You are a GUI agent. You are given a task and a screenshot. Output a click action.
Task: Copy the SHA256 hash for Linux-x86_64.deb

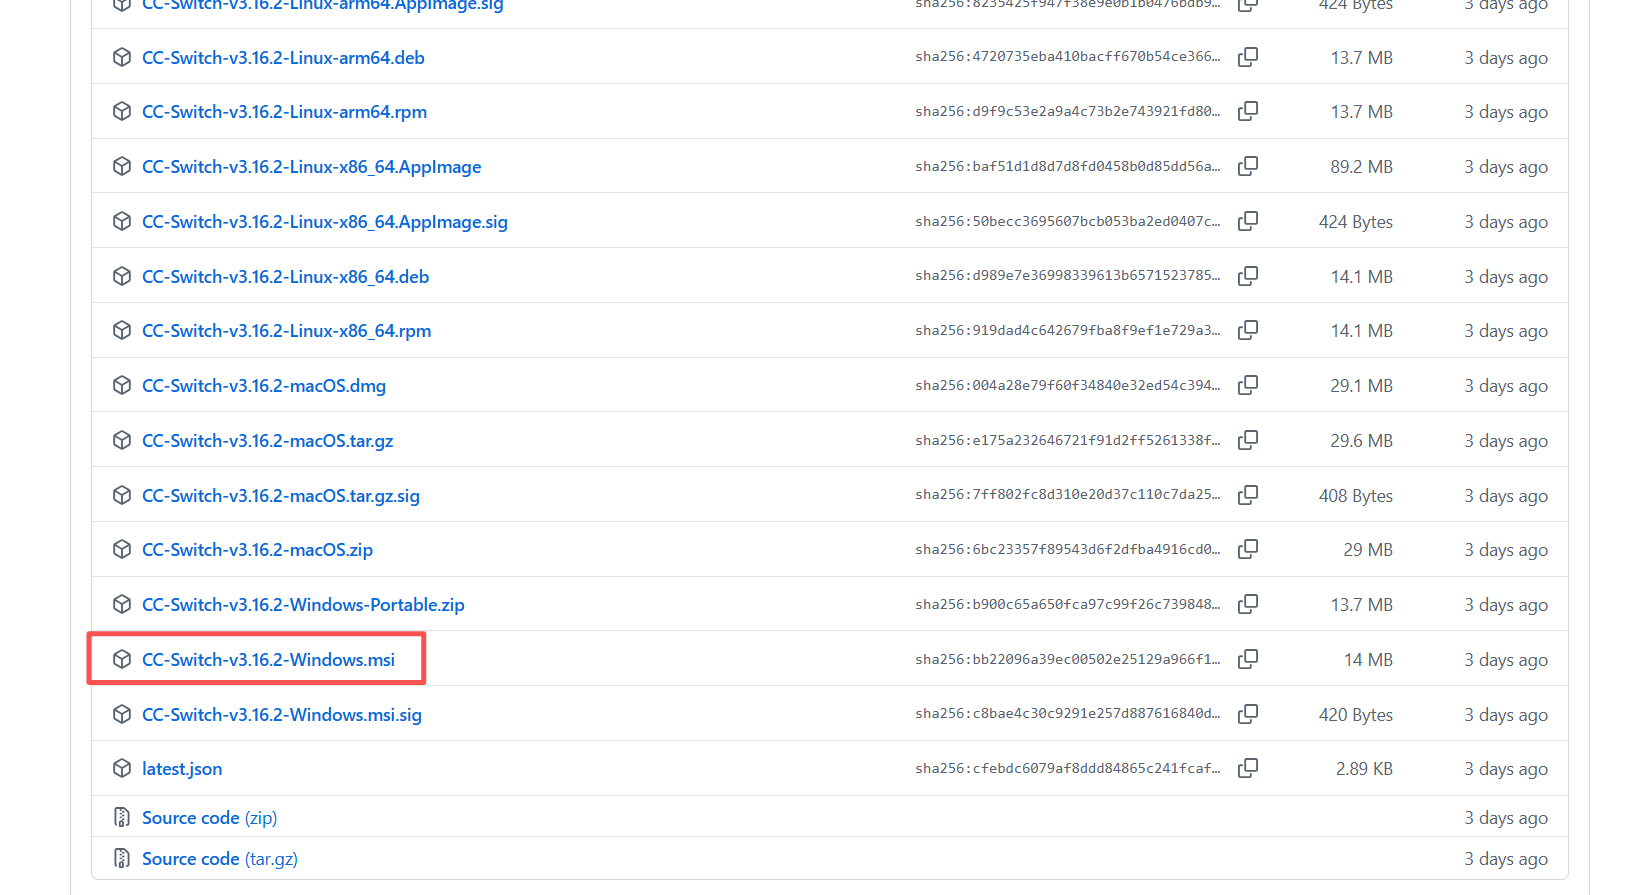[x=1248, y=276]
